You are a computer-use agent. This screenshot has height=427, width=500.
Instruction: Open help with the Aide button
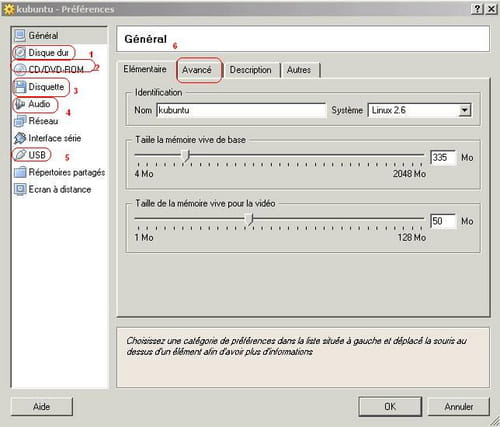click(x=42, y=406)
